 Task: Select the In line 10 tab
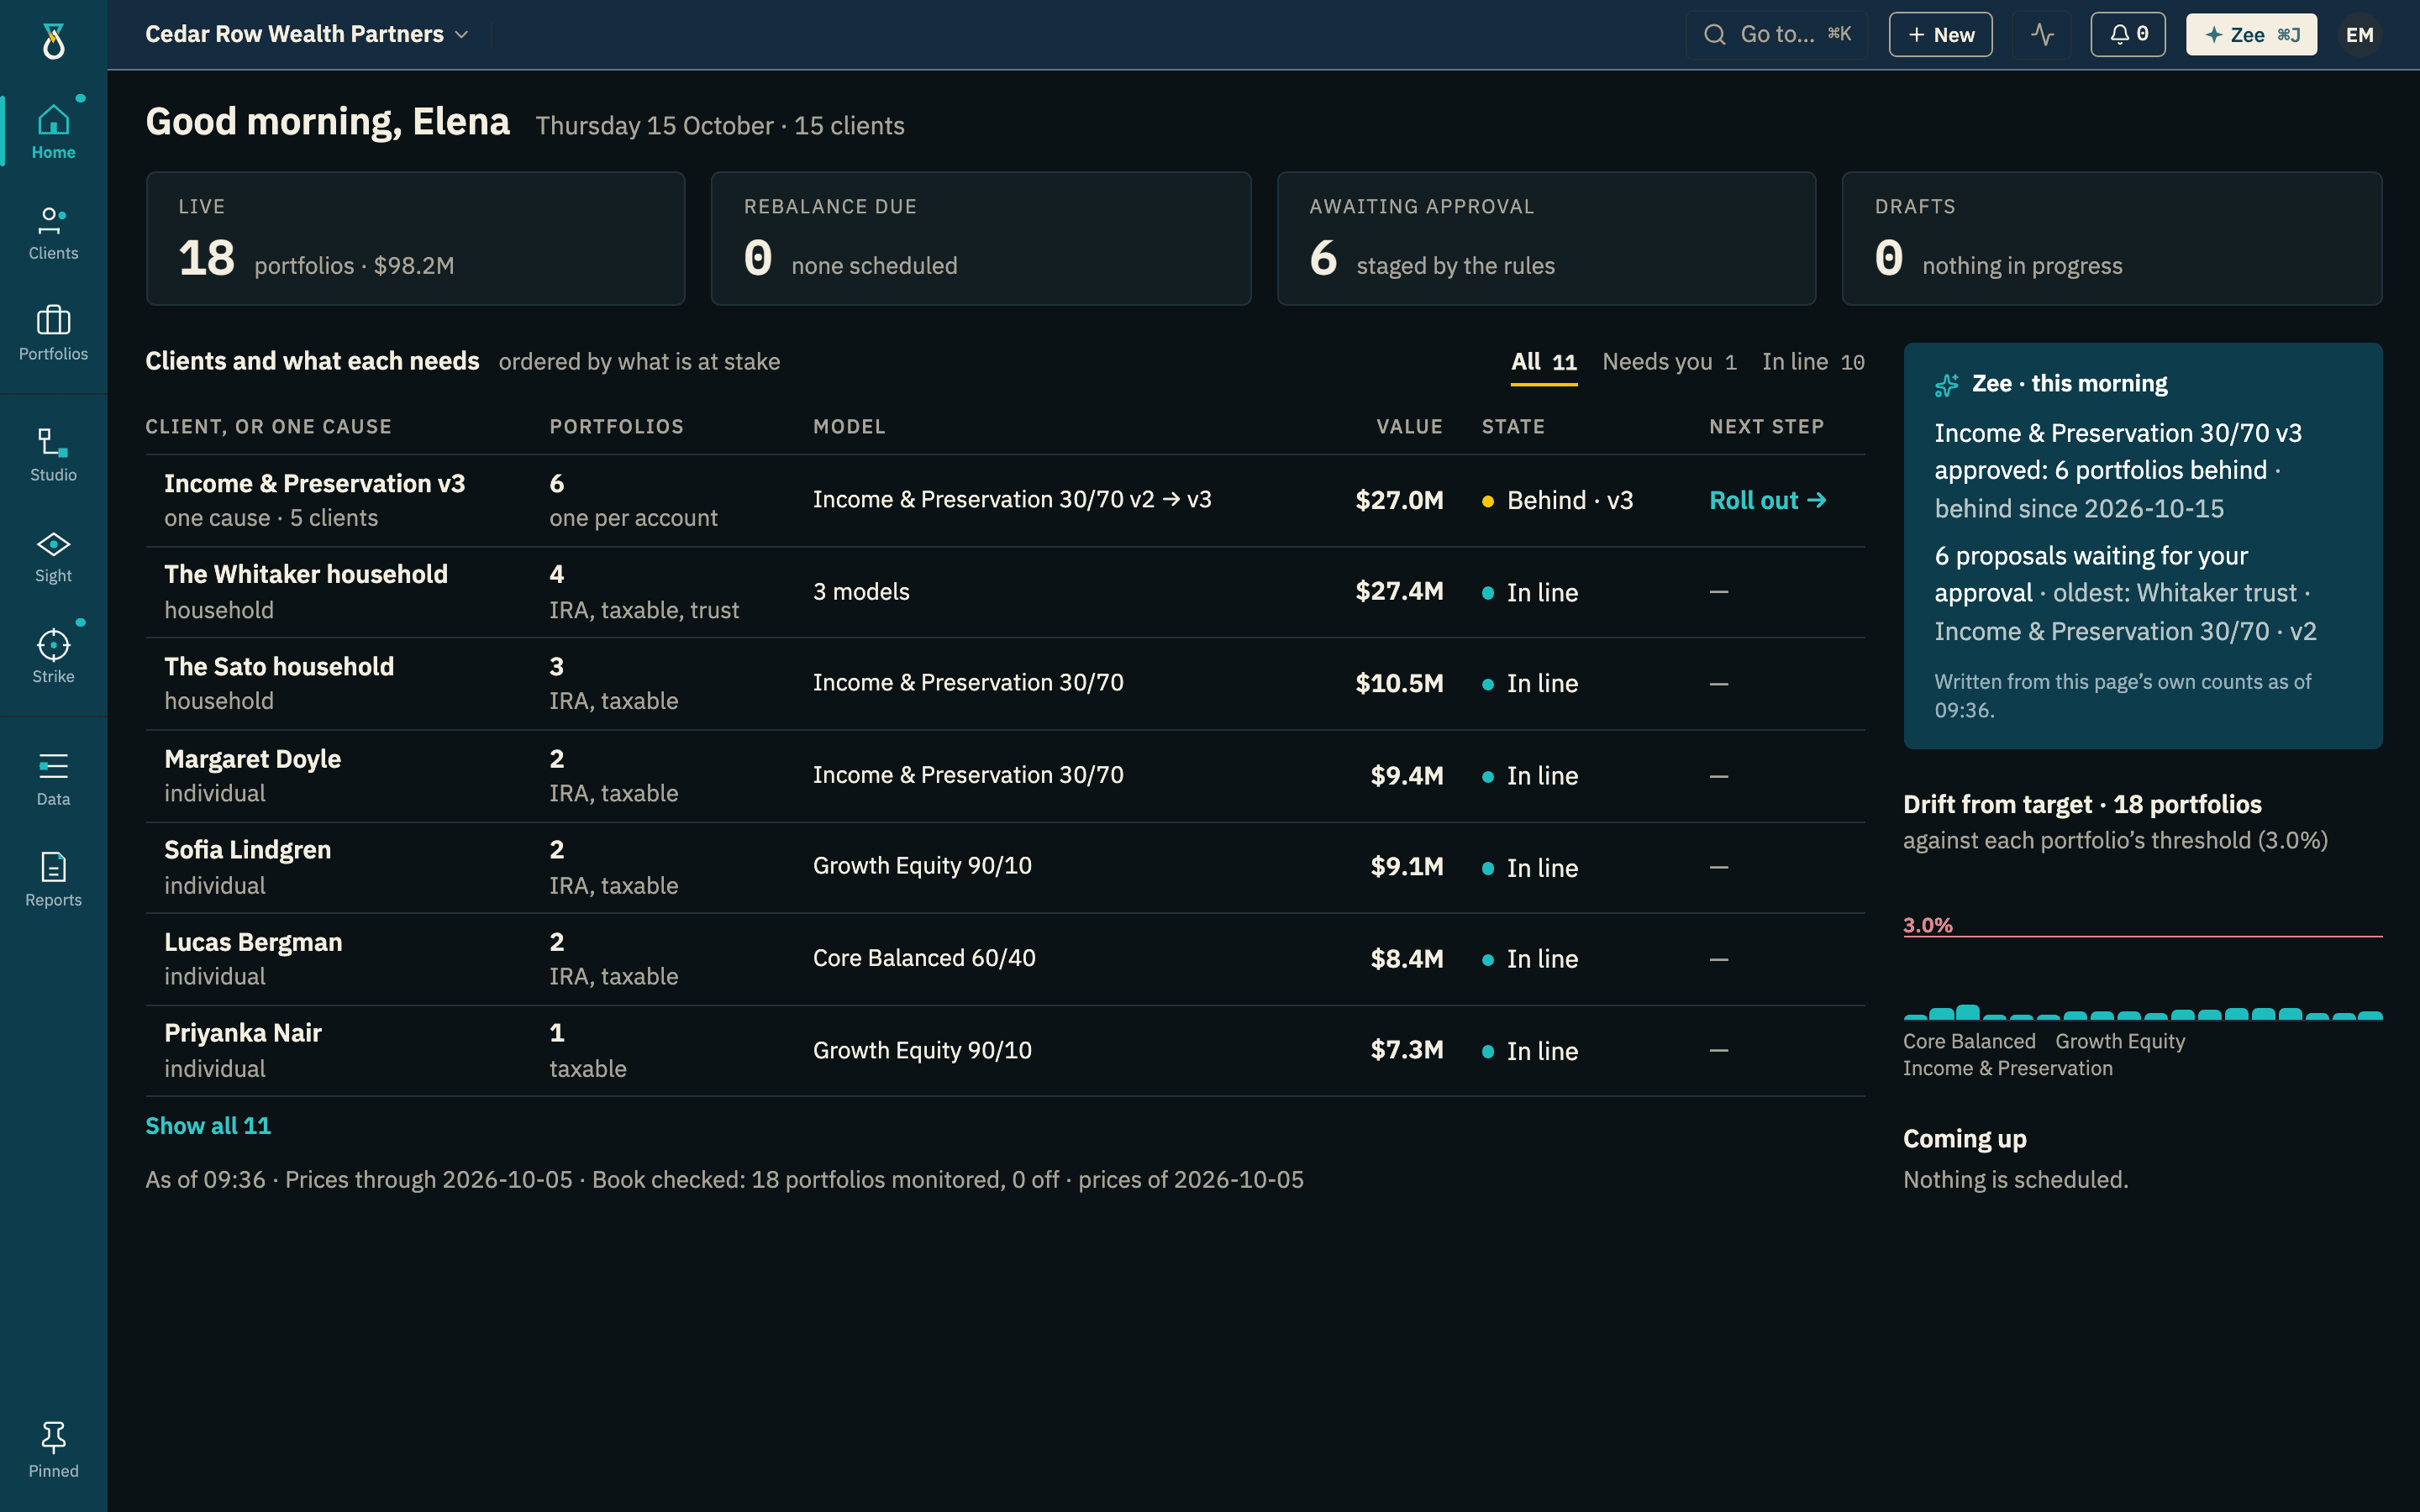[1812, 362]
